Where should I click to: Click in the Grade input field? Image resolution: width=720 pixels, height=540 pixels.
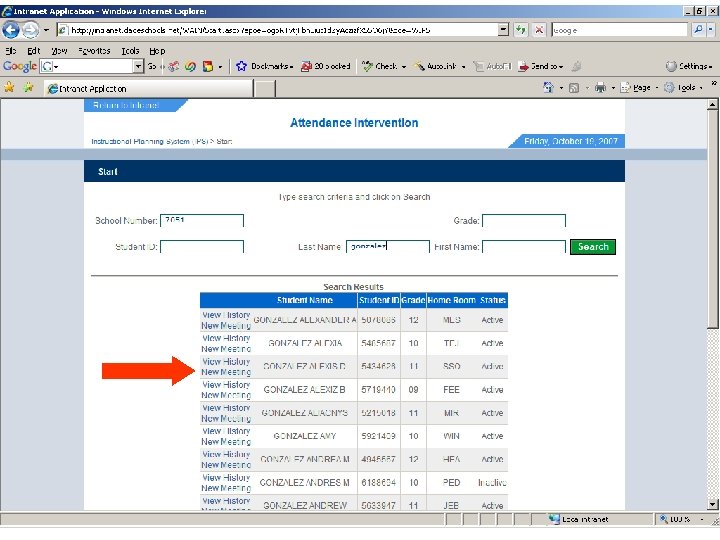coord(523,220)
